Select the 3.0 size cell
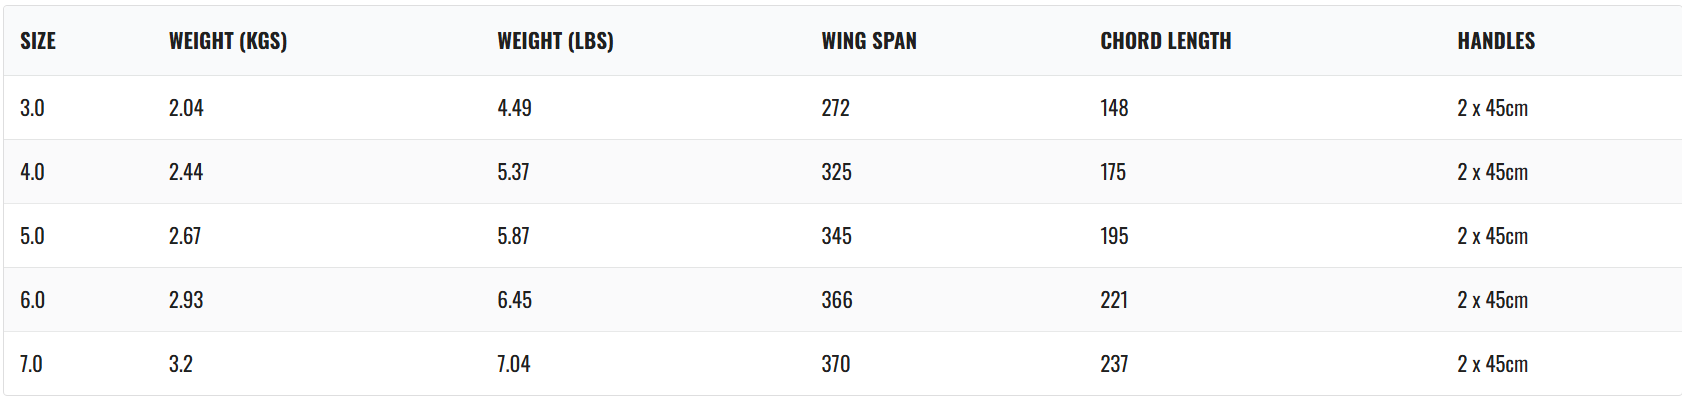Image resolution: width=1687 pixels, height=397 pixels. click(x=32, y=108)
